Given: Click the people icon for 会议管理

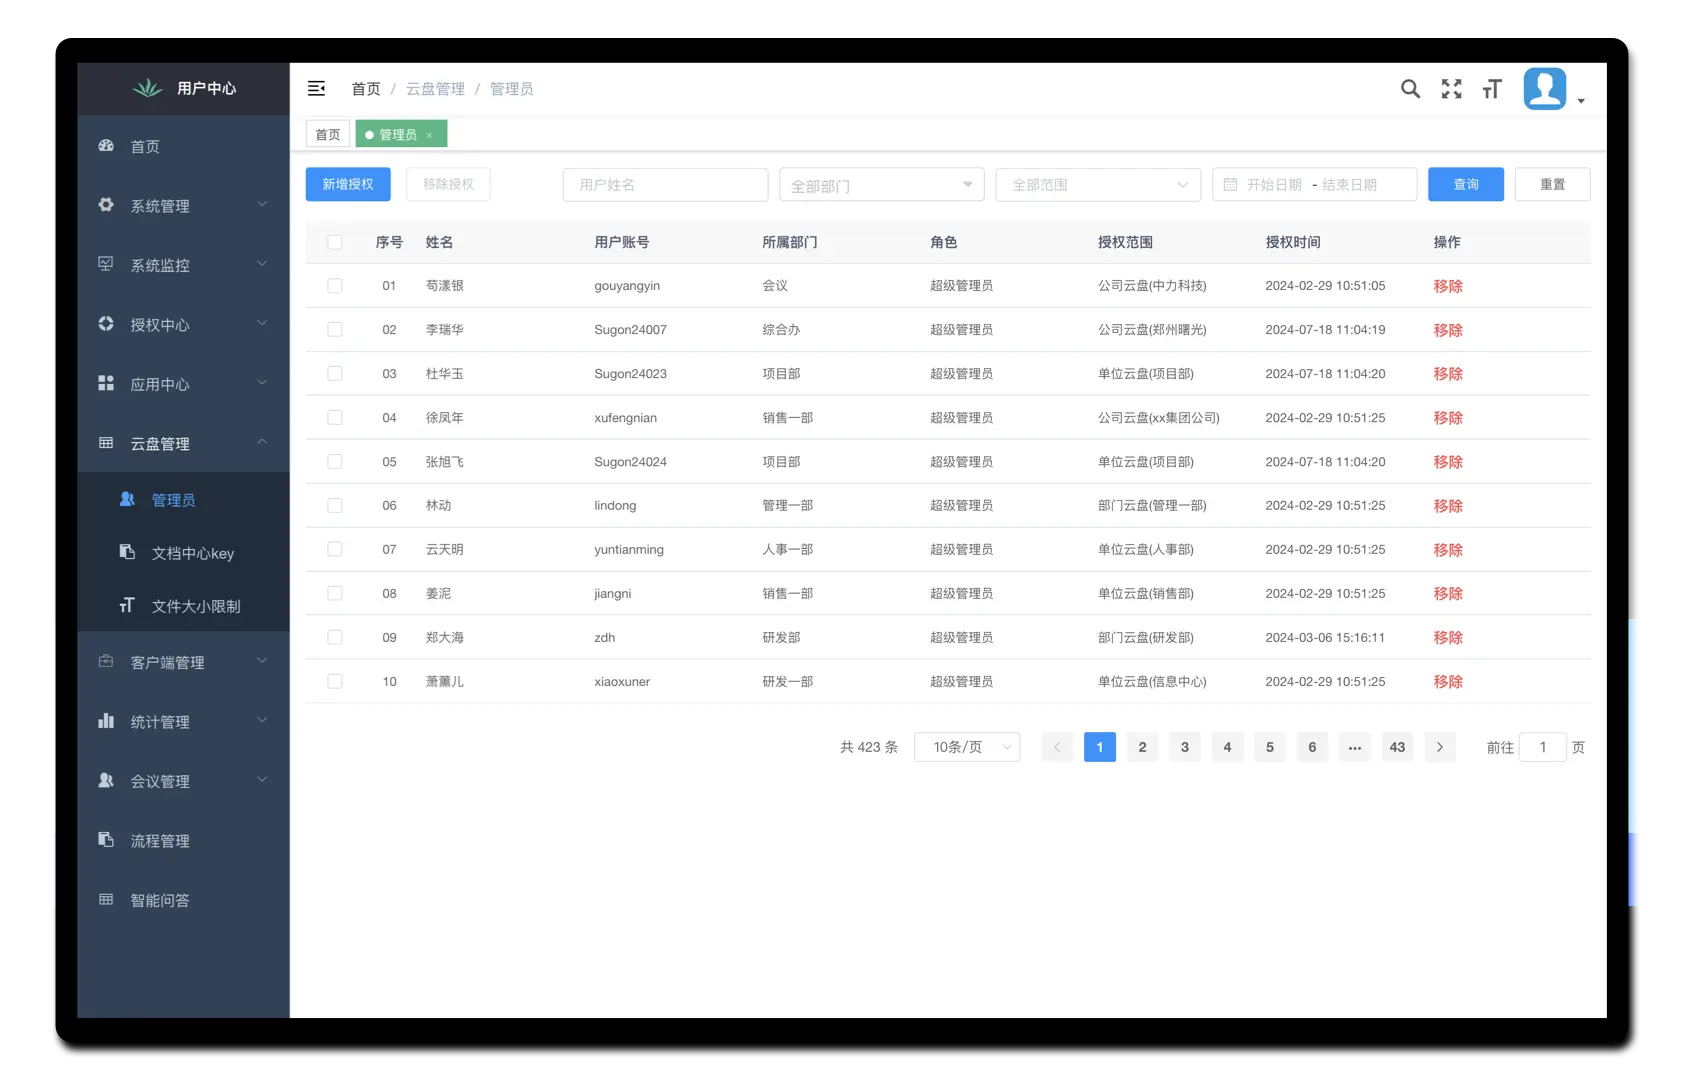Looking at the screenshot, I should point(106,780).
